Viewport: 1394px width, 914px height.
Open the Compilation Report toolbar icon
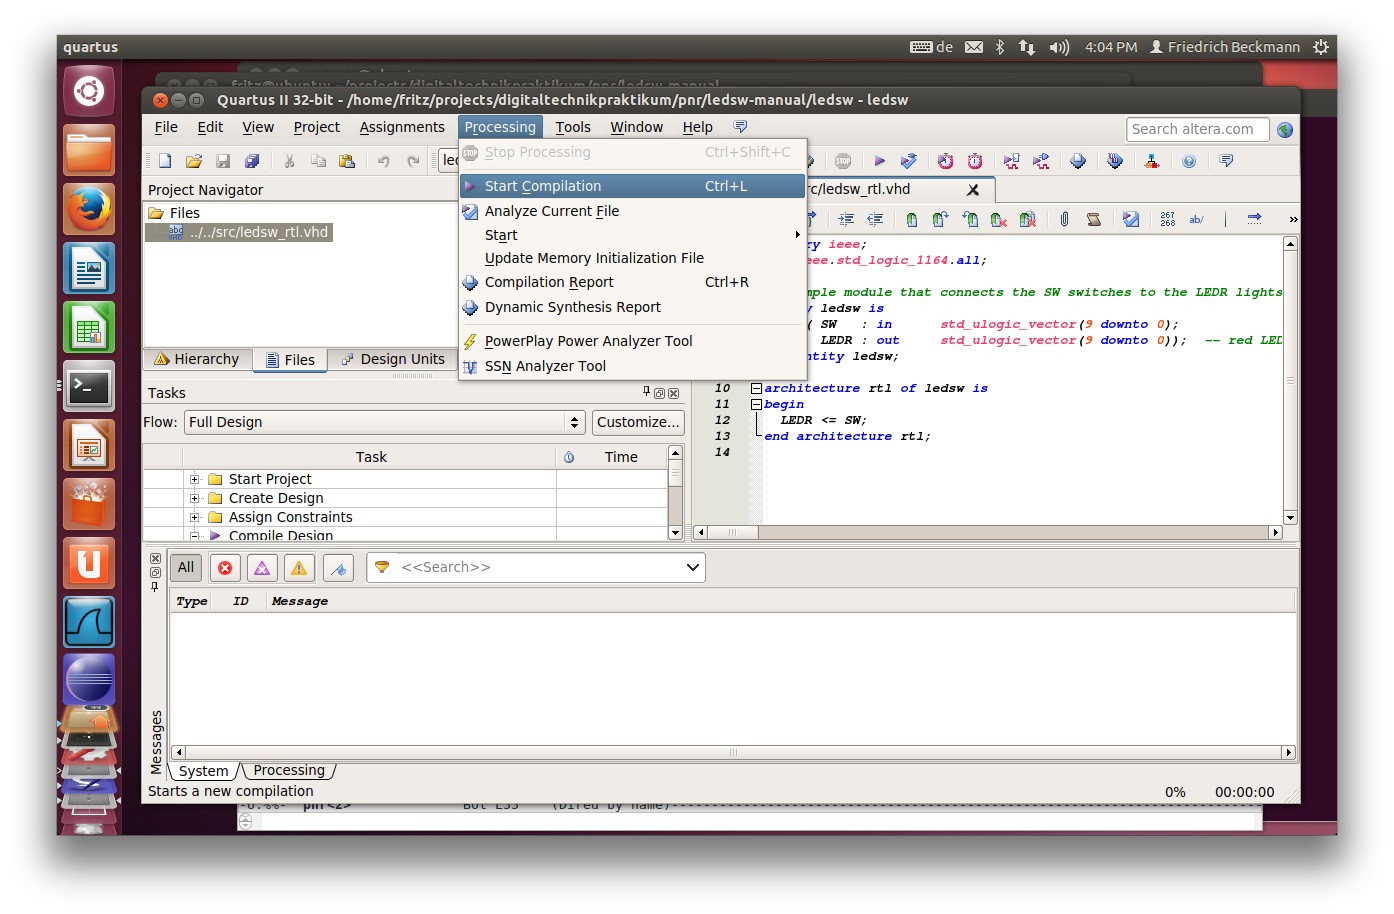(1078, 161)
